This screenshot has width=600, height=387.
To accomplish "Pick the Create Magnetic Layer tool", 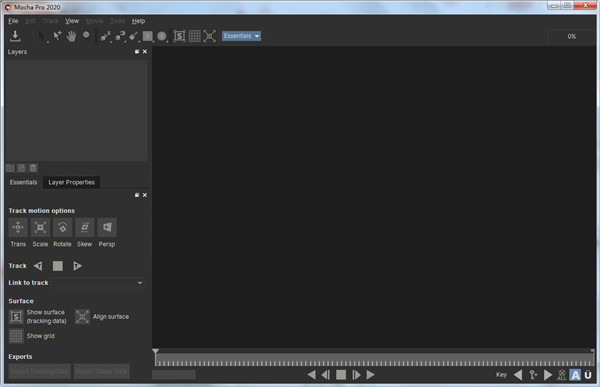I will click(x=120, y=36).
